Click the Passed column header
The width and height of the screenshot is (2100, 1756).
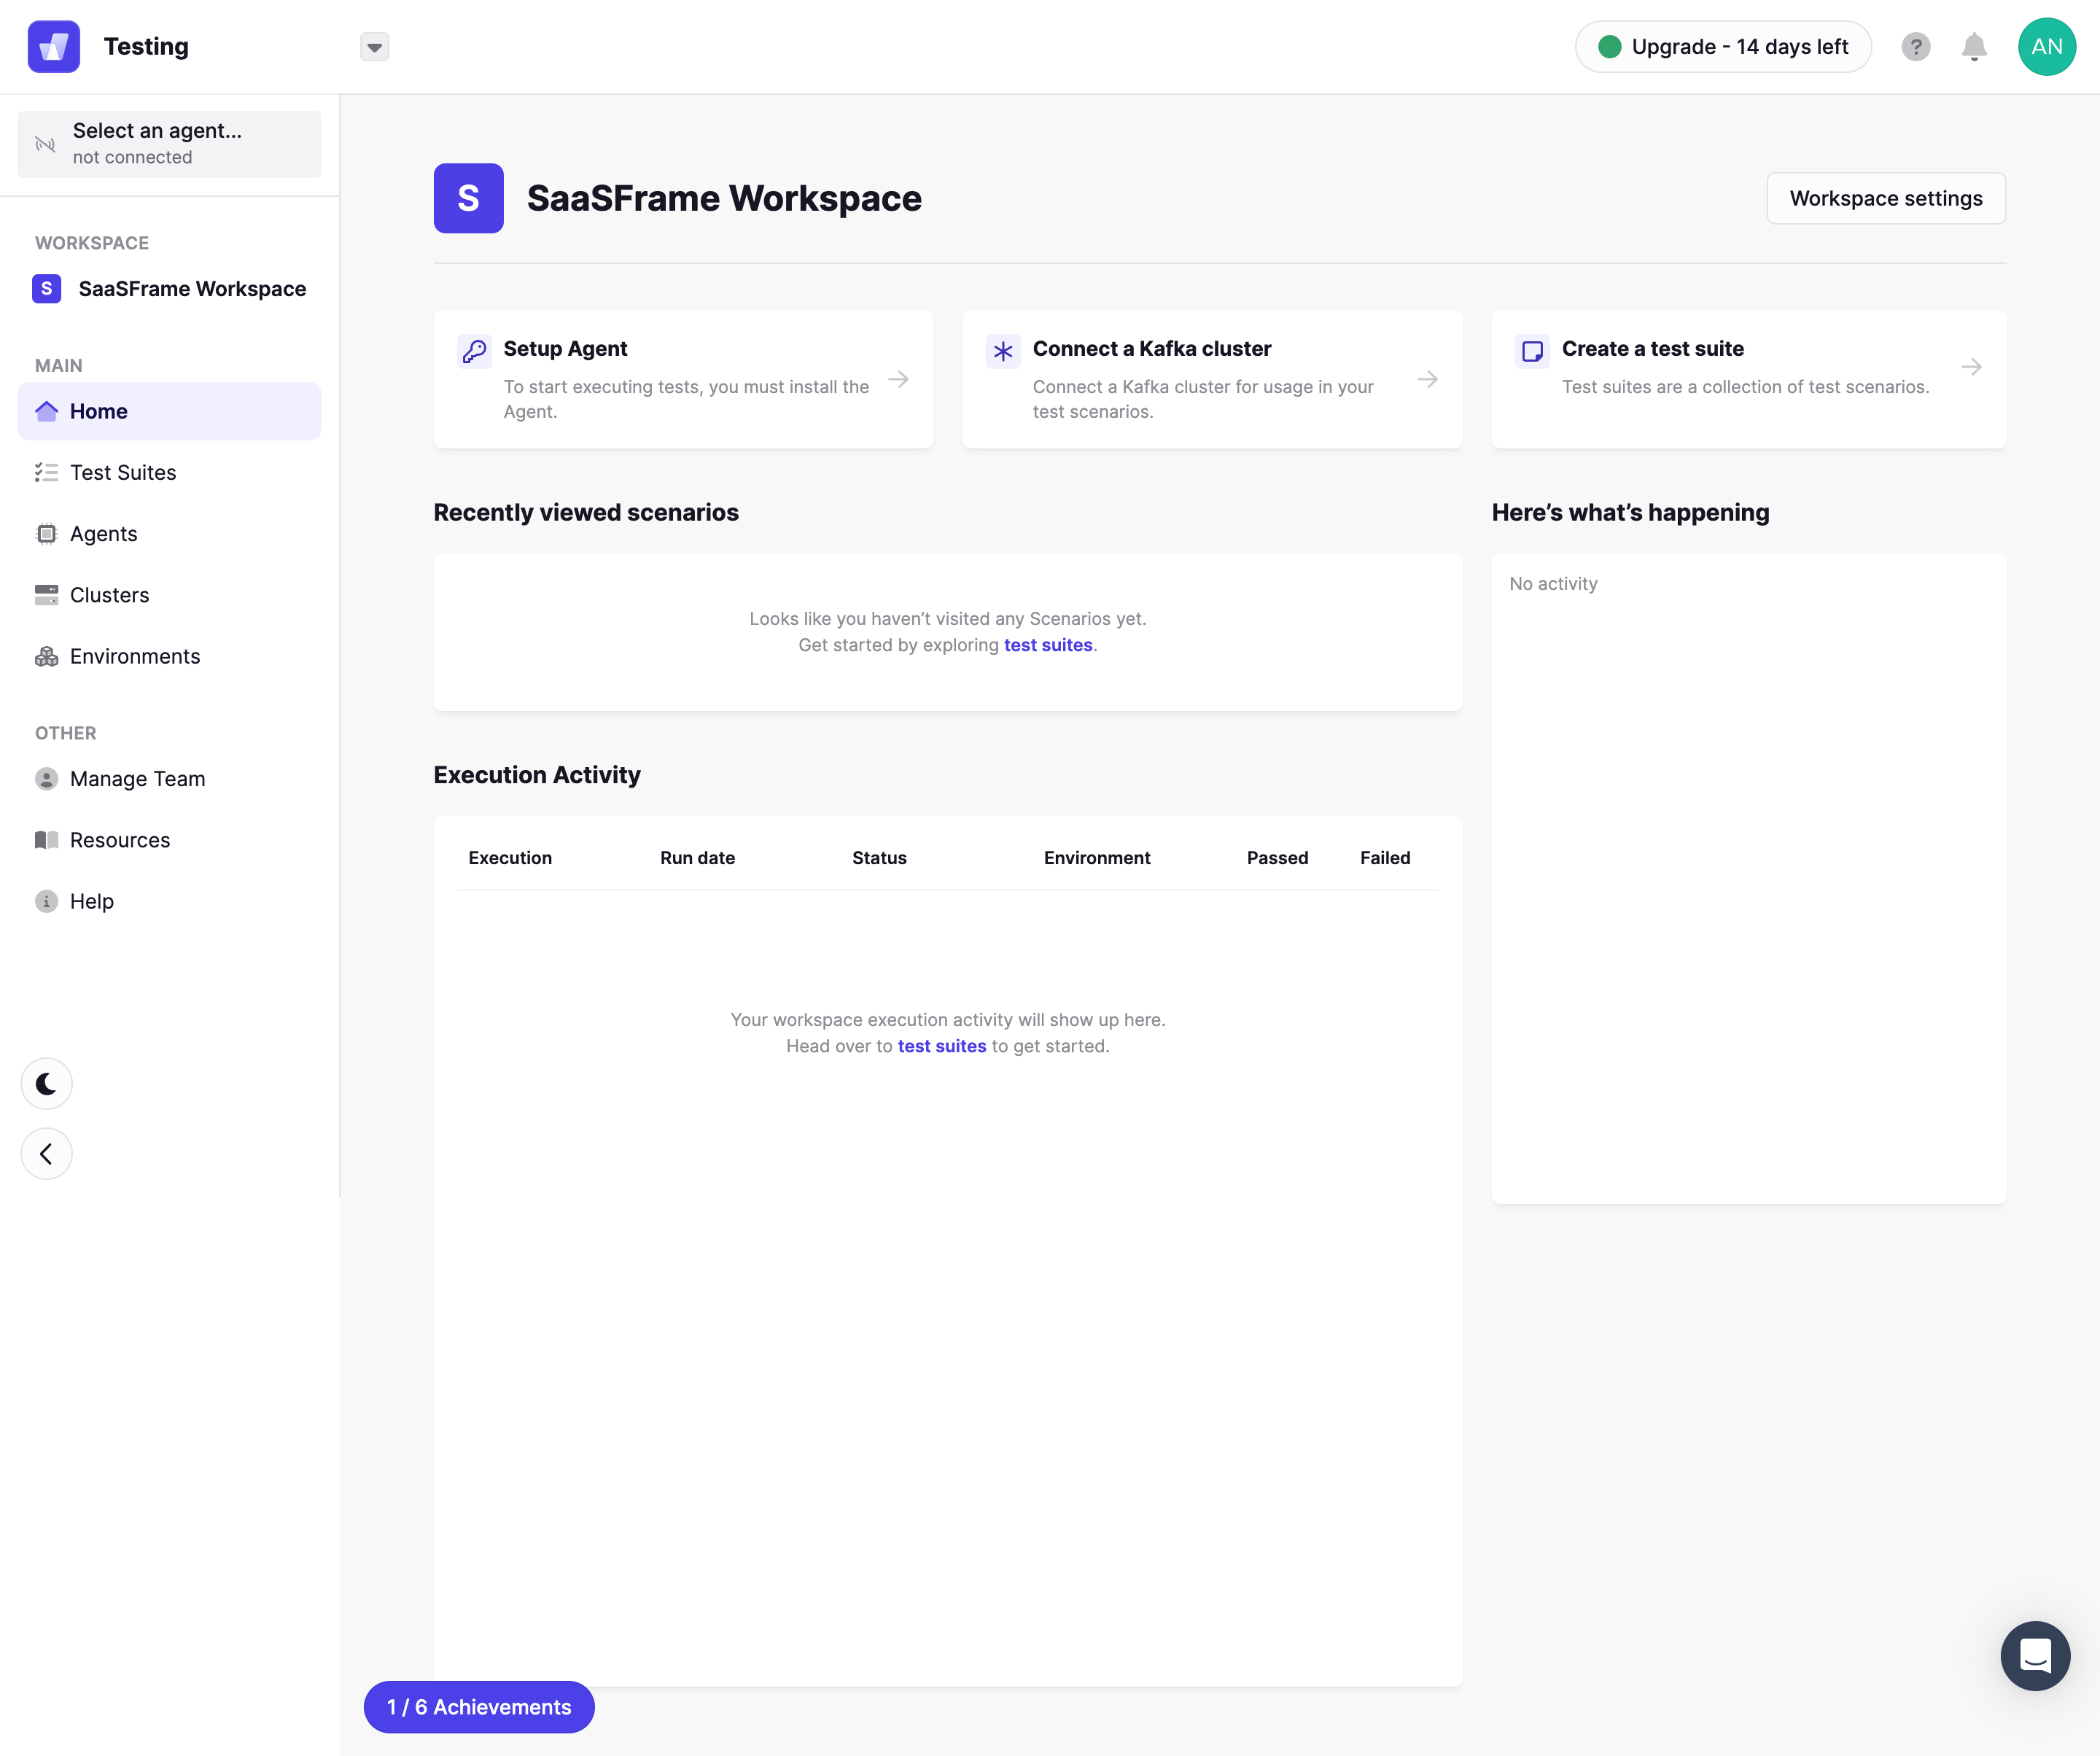(1277, 858)
